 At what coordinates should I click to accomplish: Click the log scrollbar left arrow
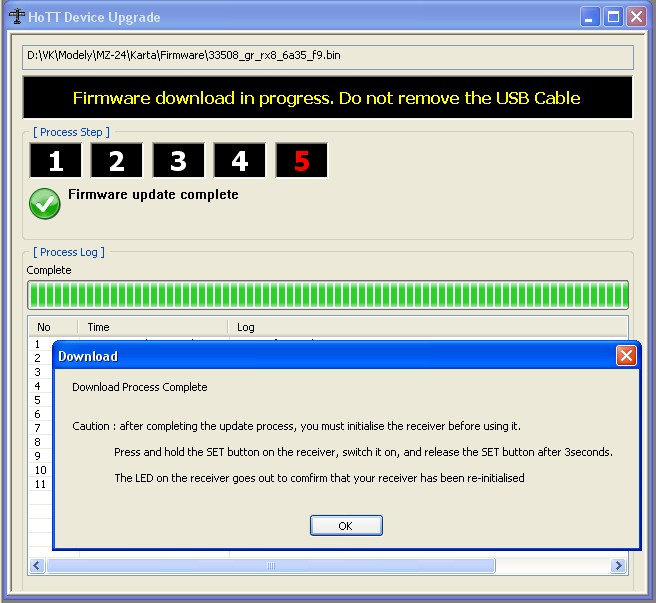[x=38, y=565]
